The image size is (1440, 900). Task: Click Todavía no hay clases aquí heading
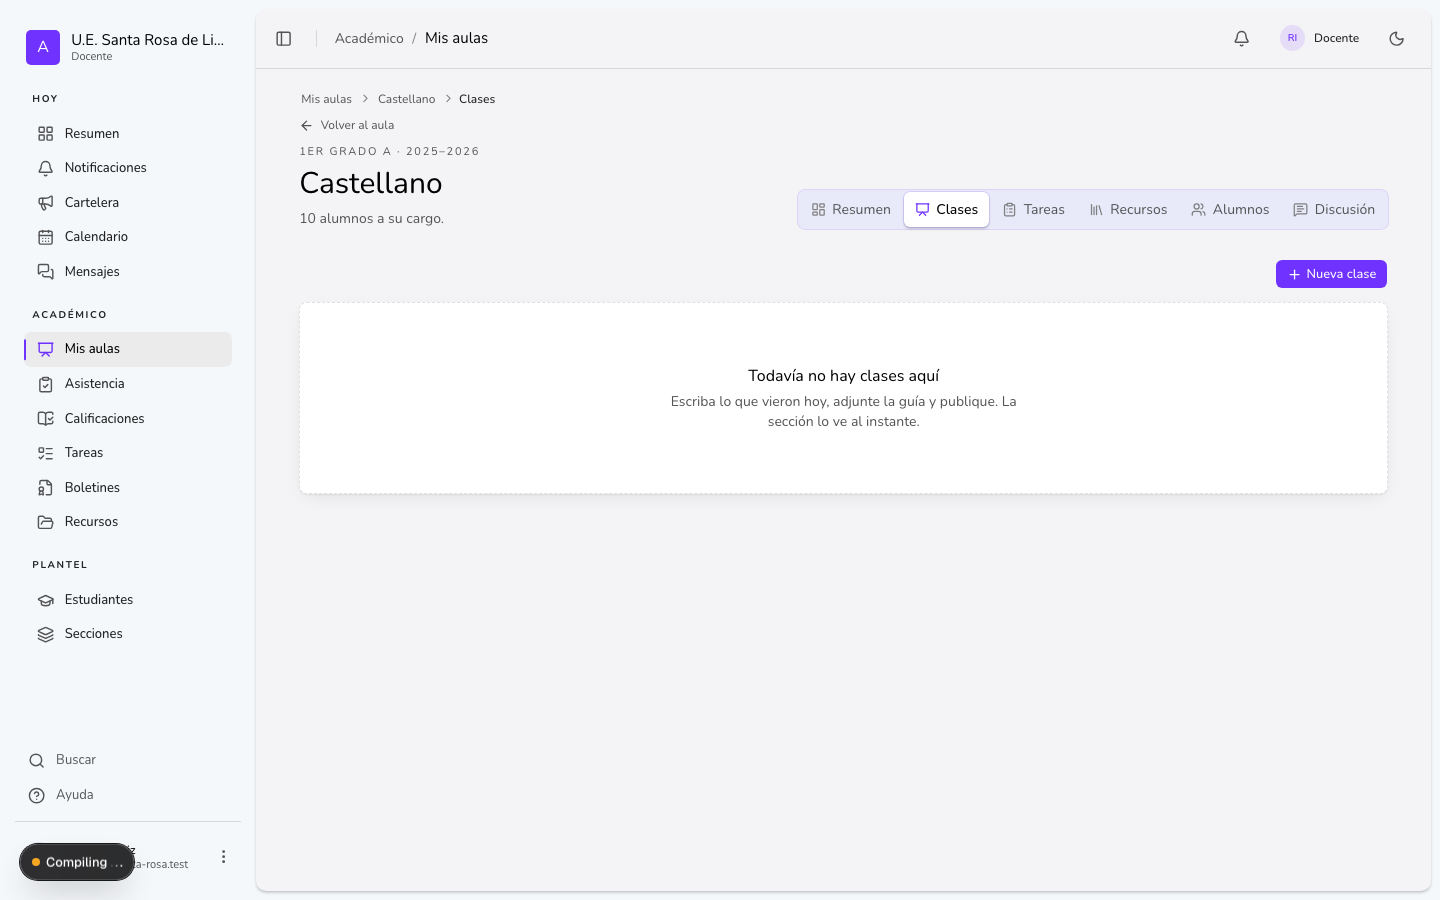[x=844, y=376]
